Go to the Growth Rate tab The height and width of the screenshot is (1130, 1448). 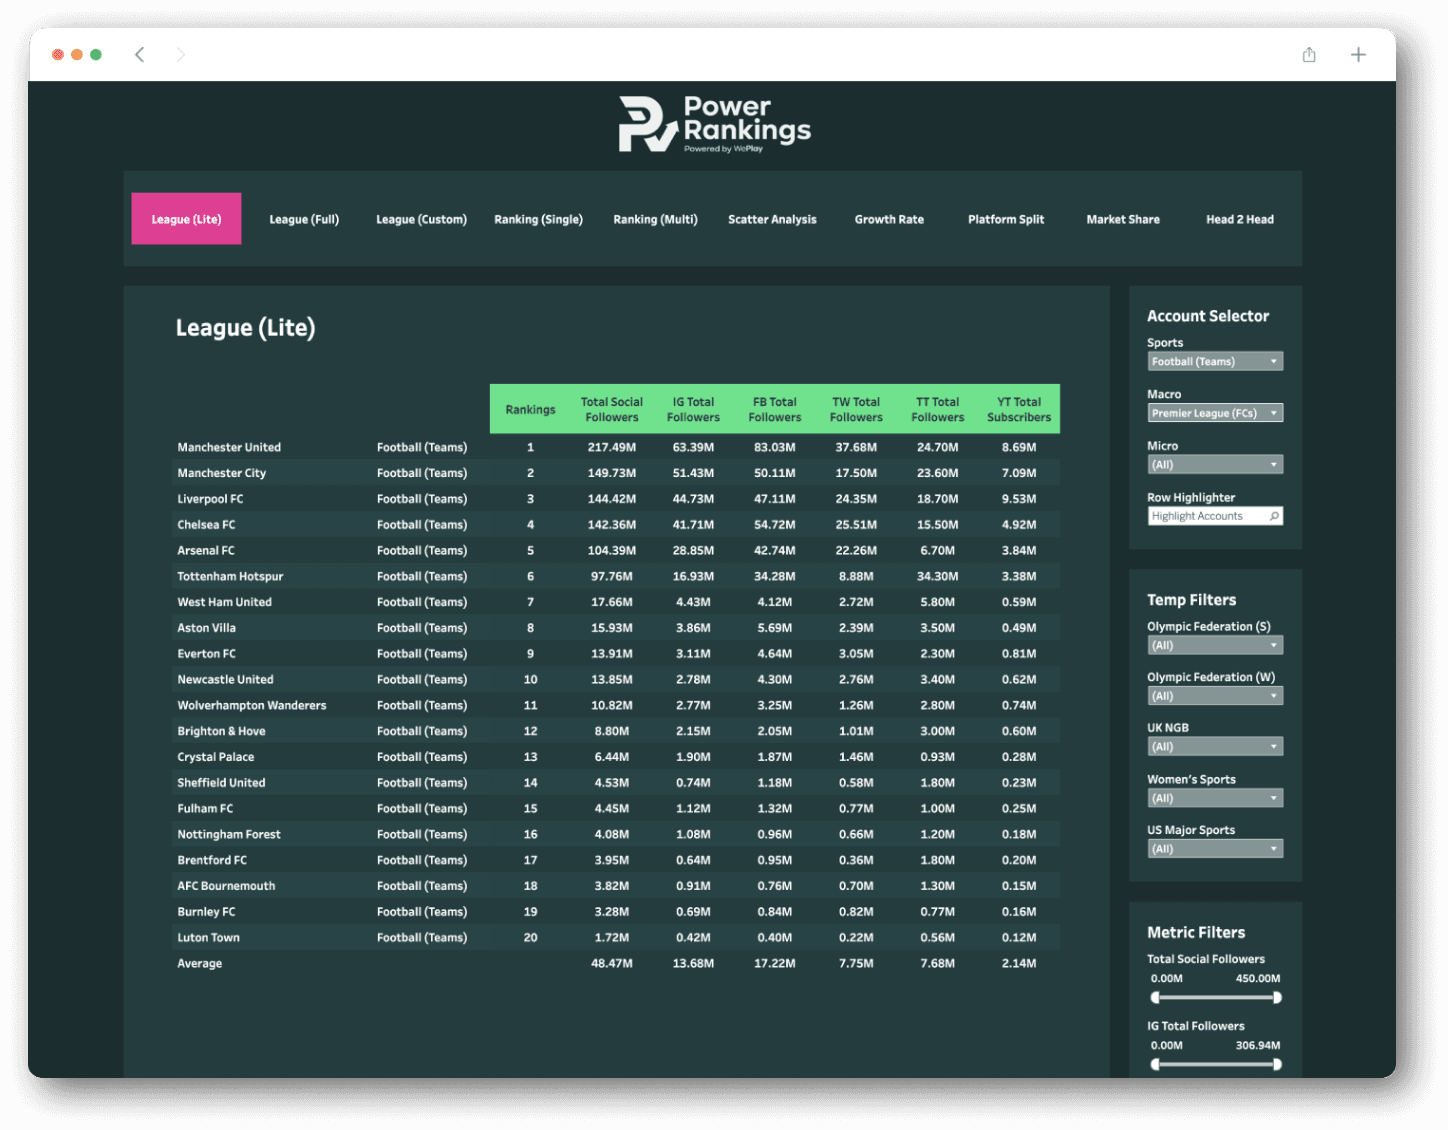click(889, 219)
